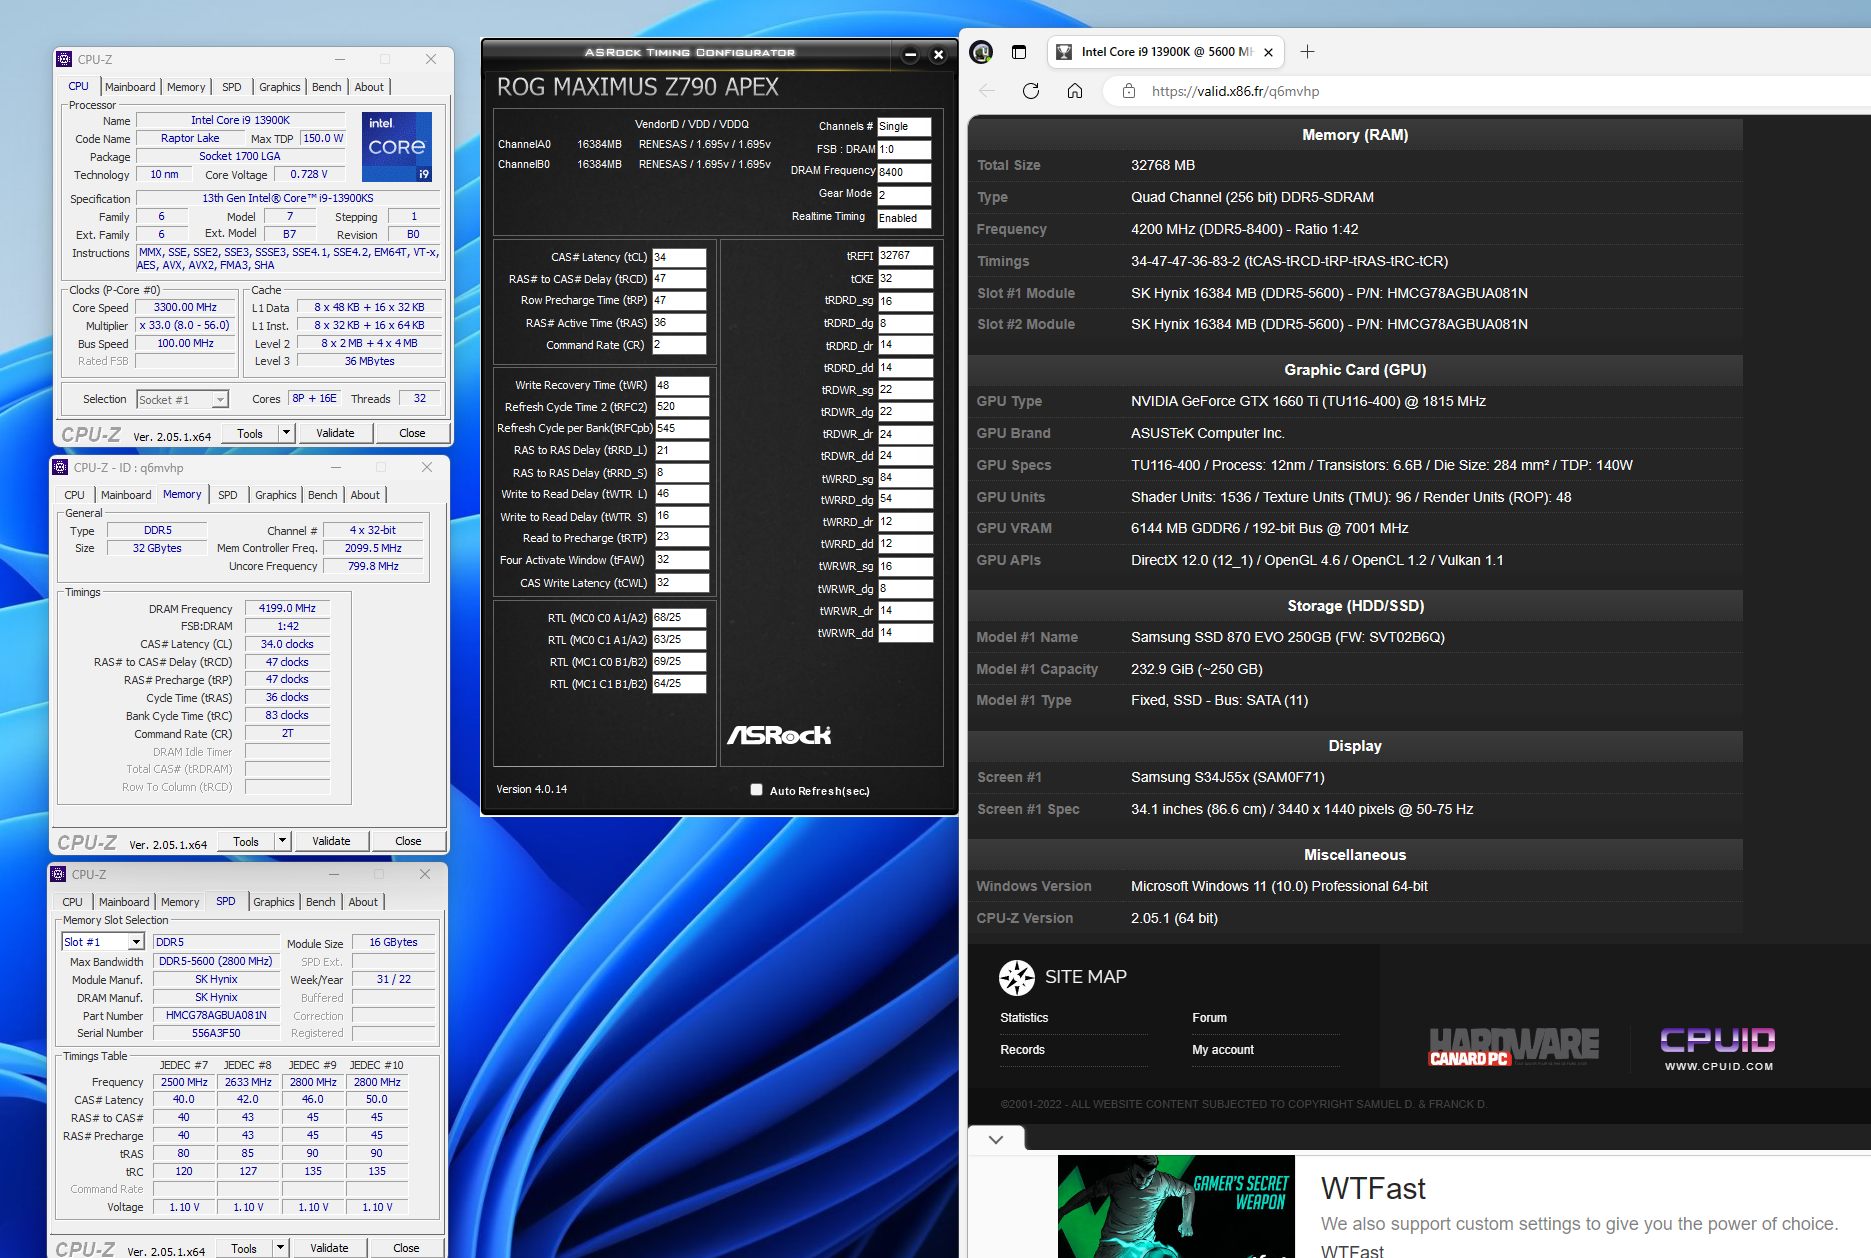The image size is (1871, 1258).
Task: Select the SPD tab in q6mvhp CPU-Z window
Action: [x=228, y=495]
